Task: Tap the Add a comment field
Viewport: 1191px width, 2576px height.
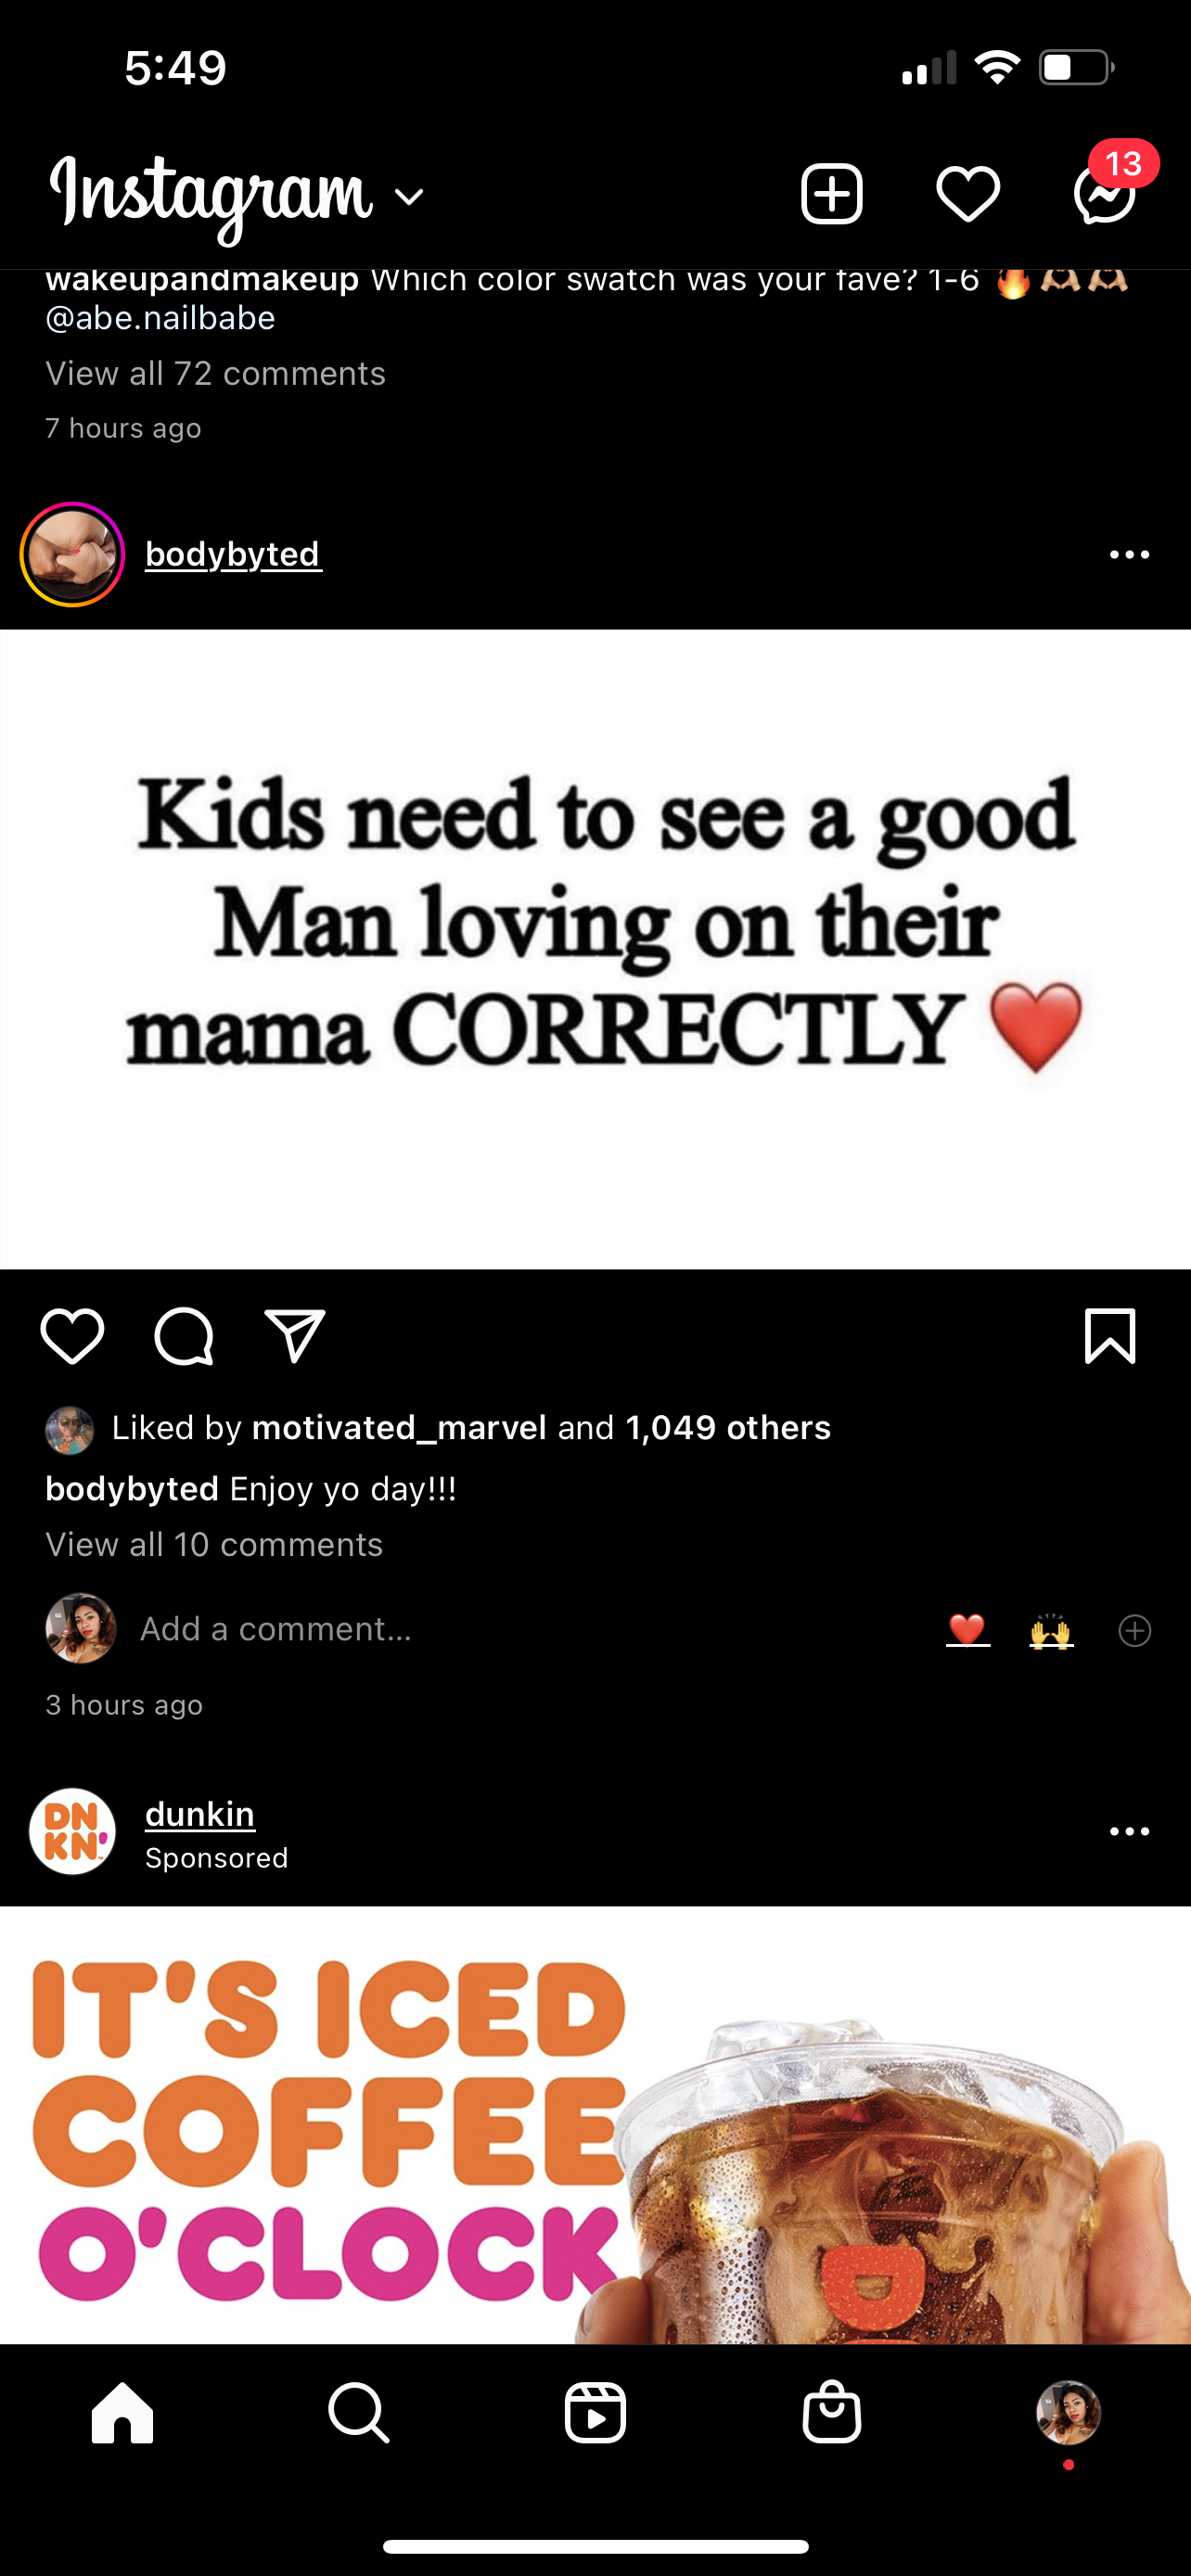Action: (x=276, y=1629)
